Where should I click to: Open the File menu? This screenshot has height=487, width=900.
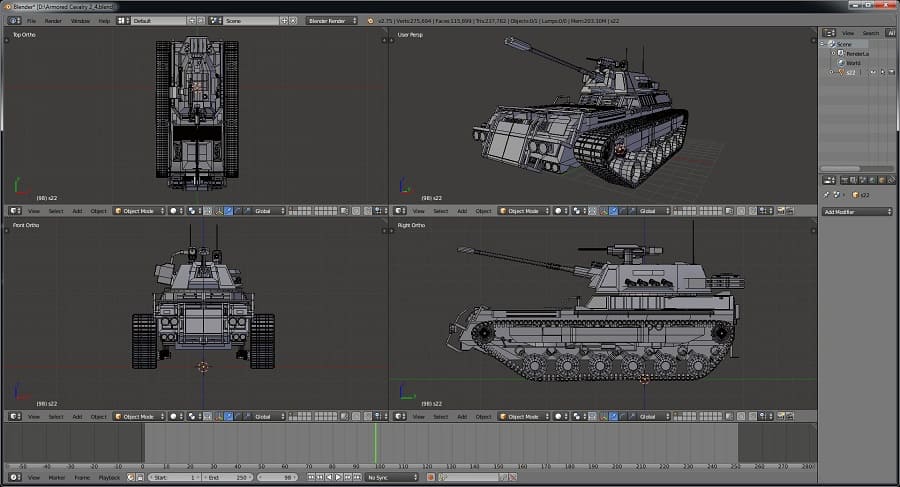point(31,20)
